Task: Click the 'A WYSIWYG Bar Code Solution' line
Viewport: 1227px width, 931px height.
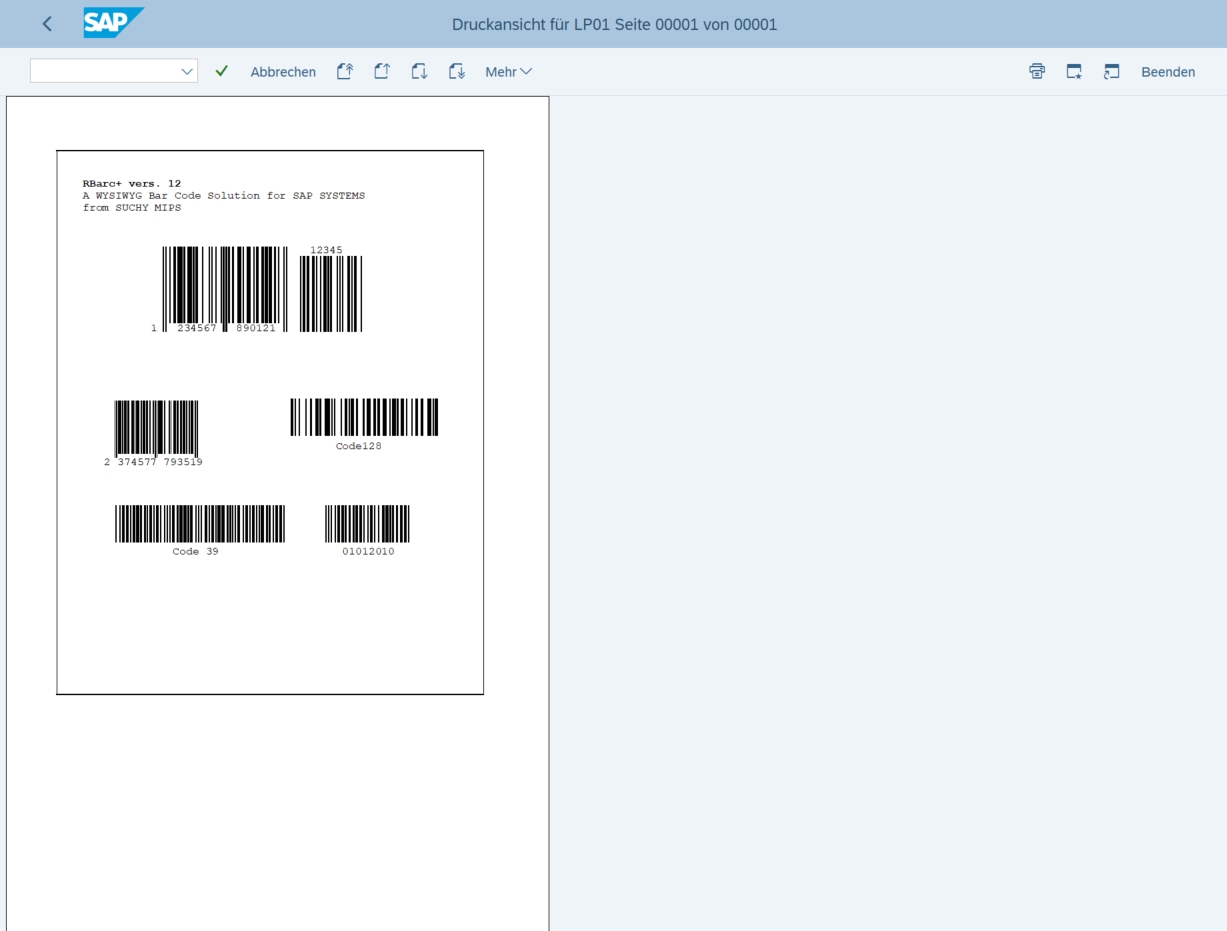Action: 224,196
